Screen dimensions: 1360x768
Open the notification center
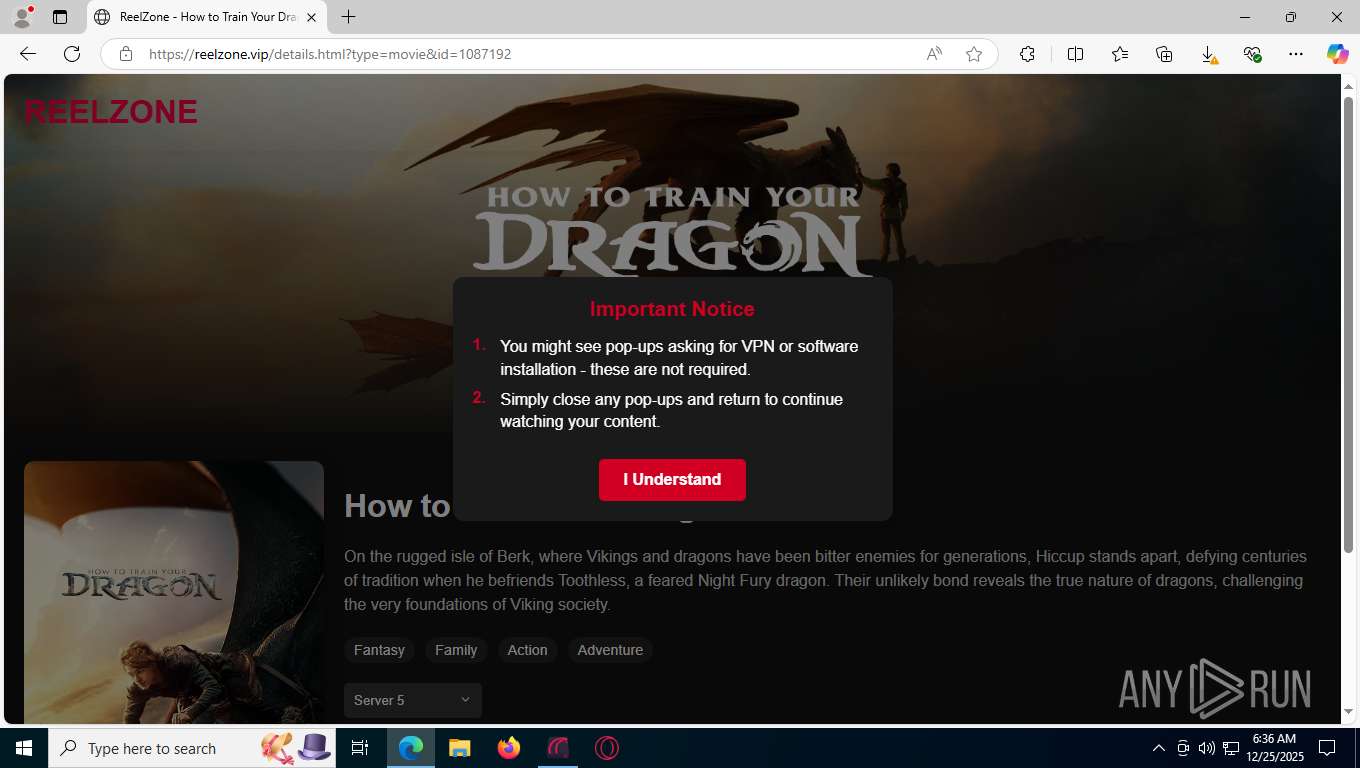1327,748
